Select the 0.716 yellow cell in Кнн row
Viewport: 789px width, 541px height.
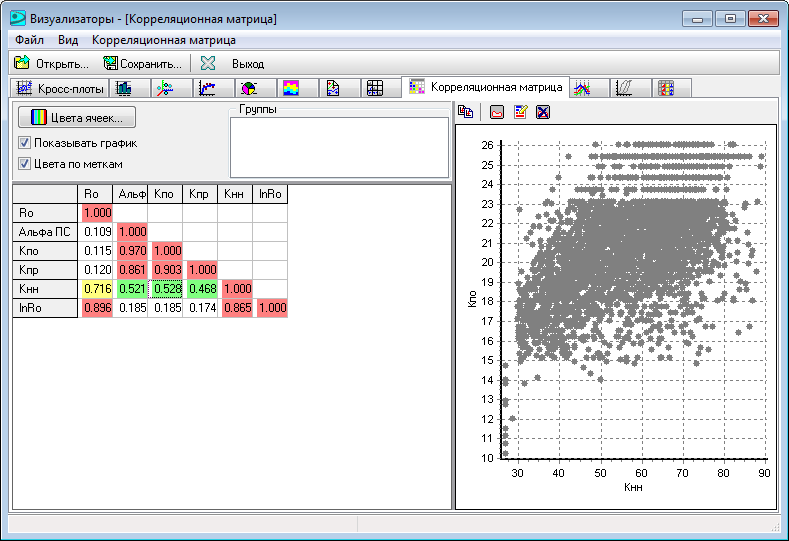point(97,289)
